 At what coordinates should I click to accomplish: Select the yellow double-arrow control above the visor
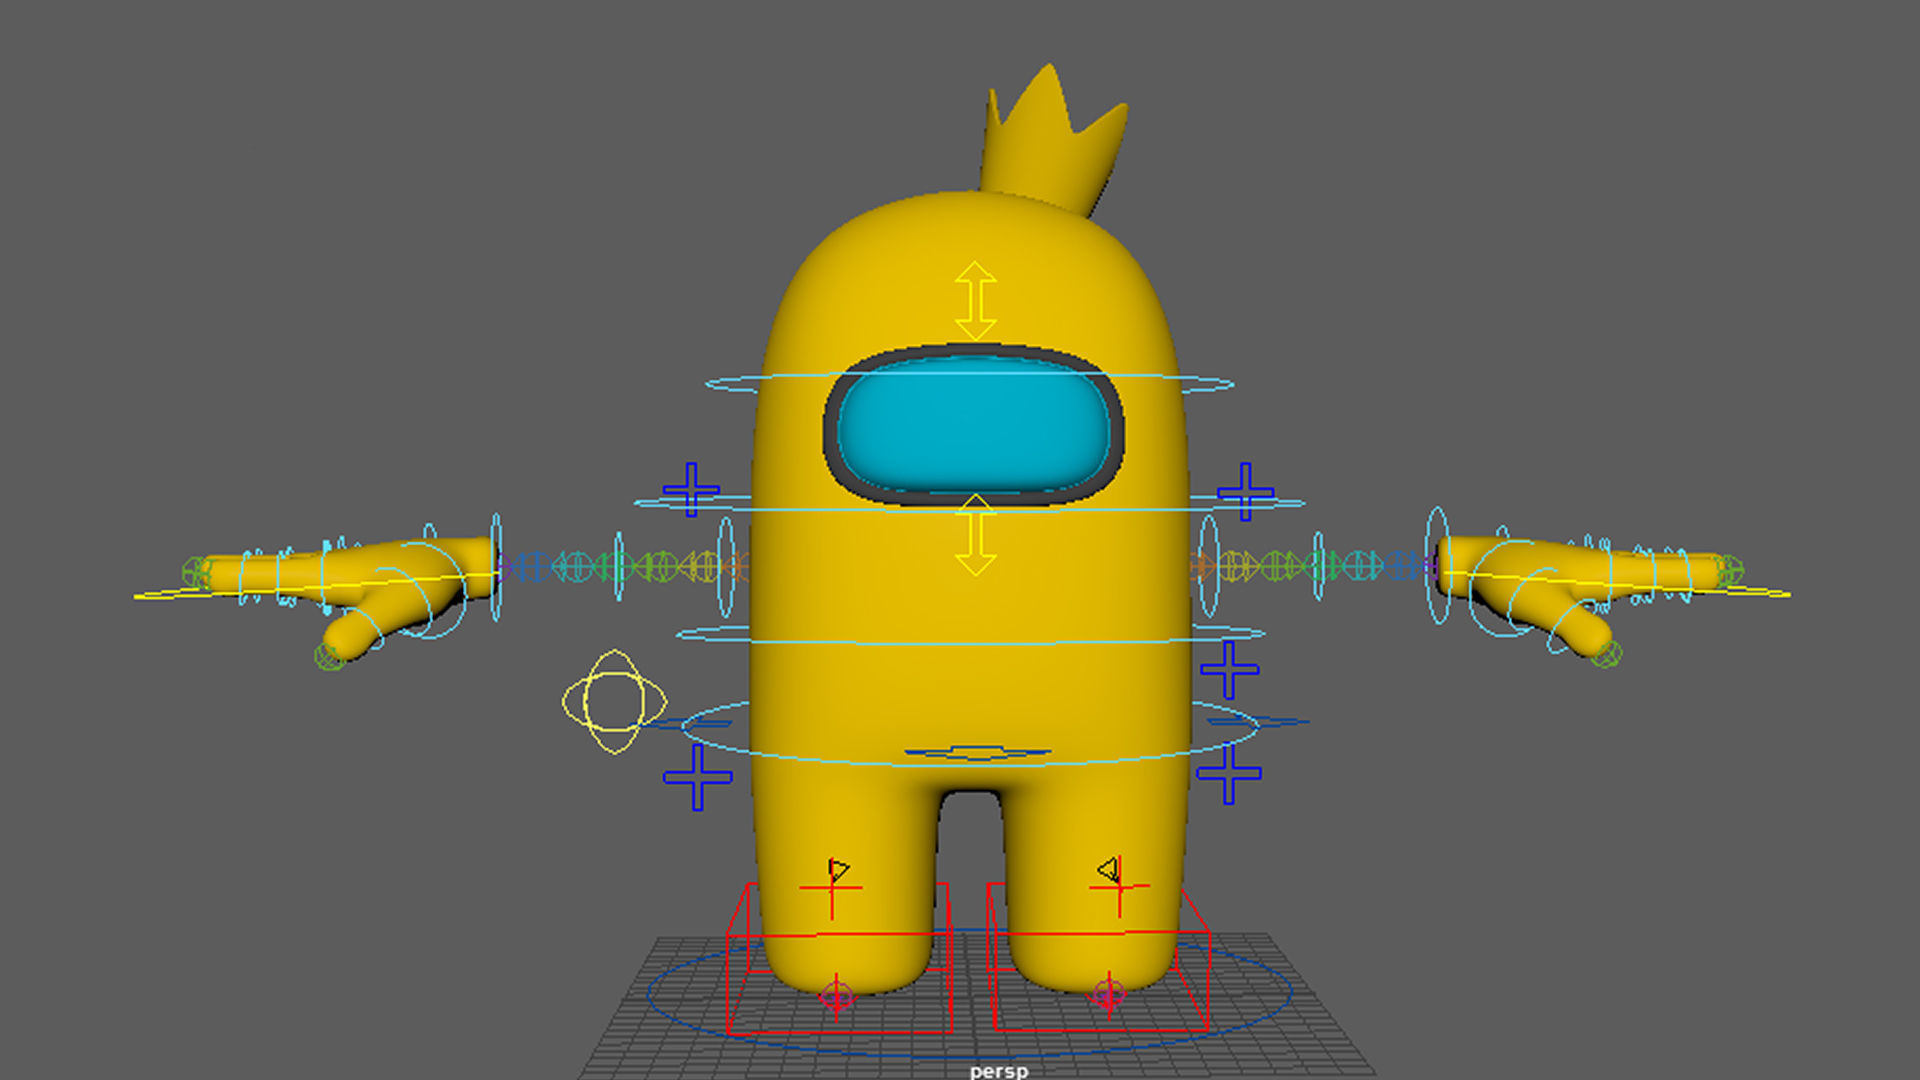tap(975, 300)
